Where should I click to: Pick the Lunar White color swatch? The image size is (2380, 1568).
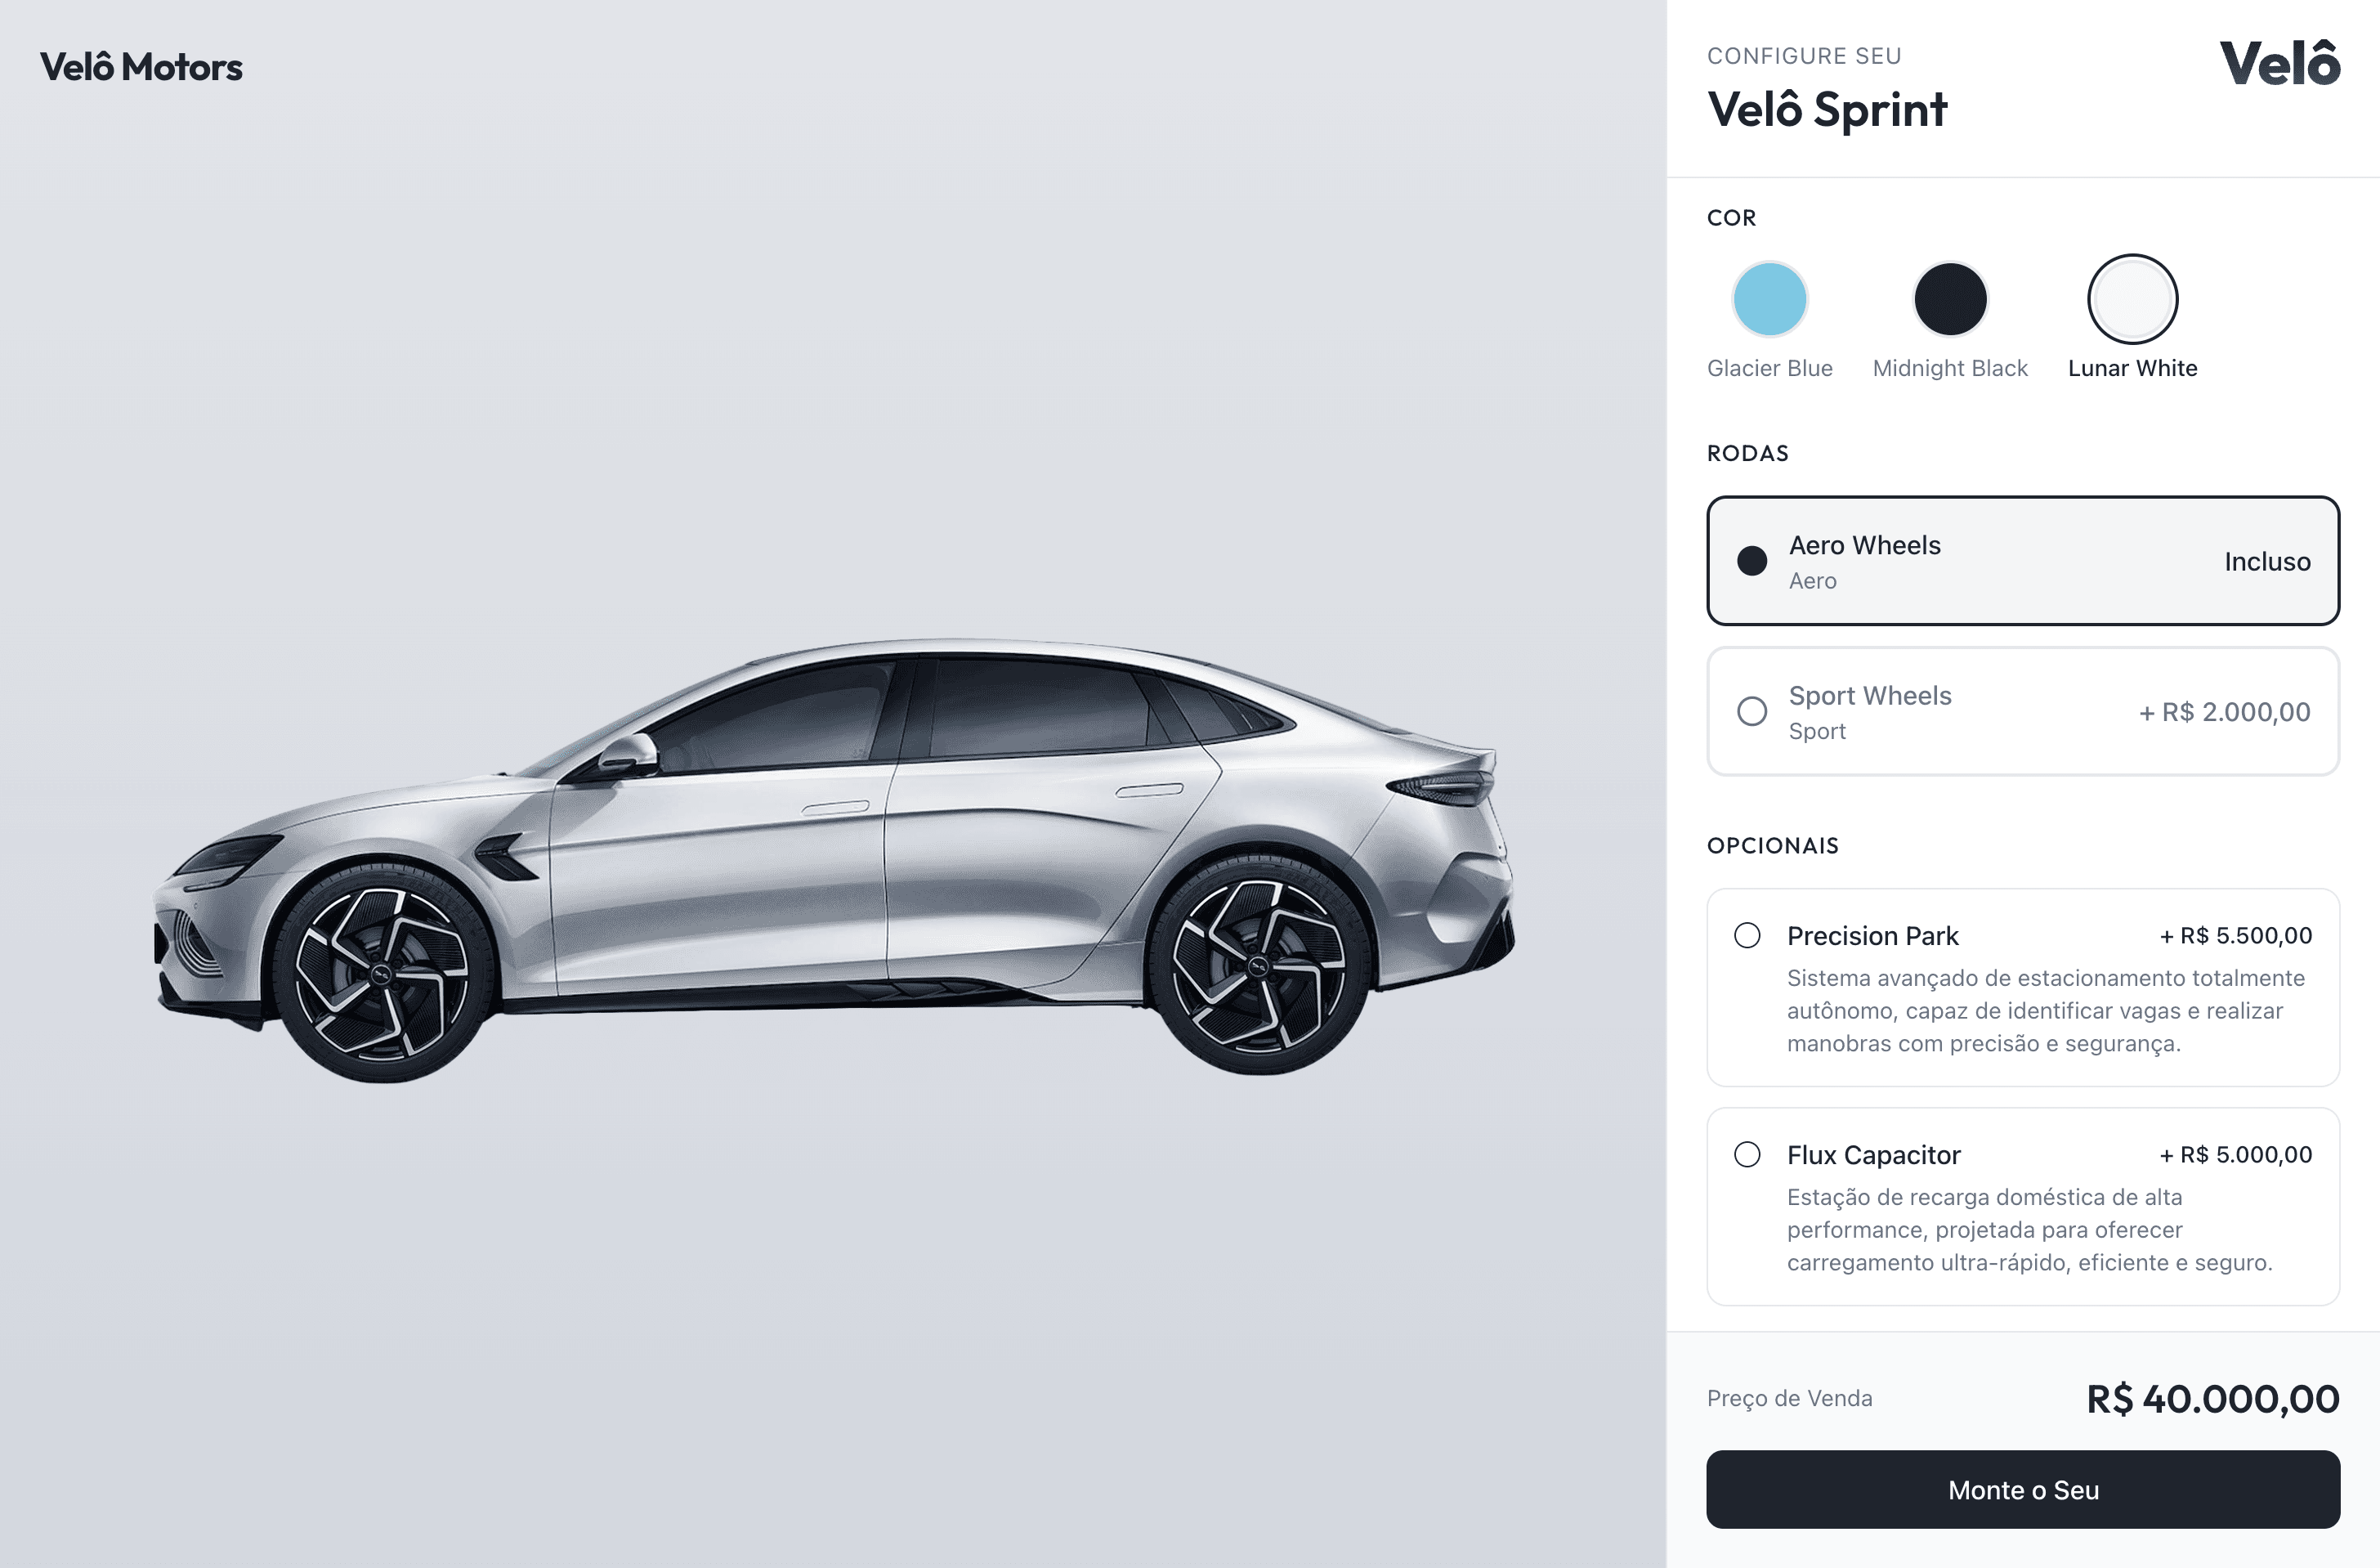pos(2132,299)
